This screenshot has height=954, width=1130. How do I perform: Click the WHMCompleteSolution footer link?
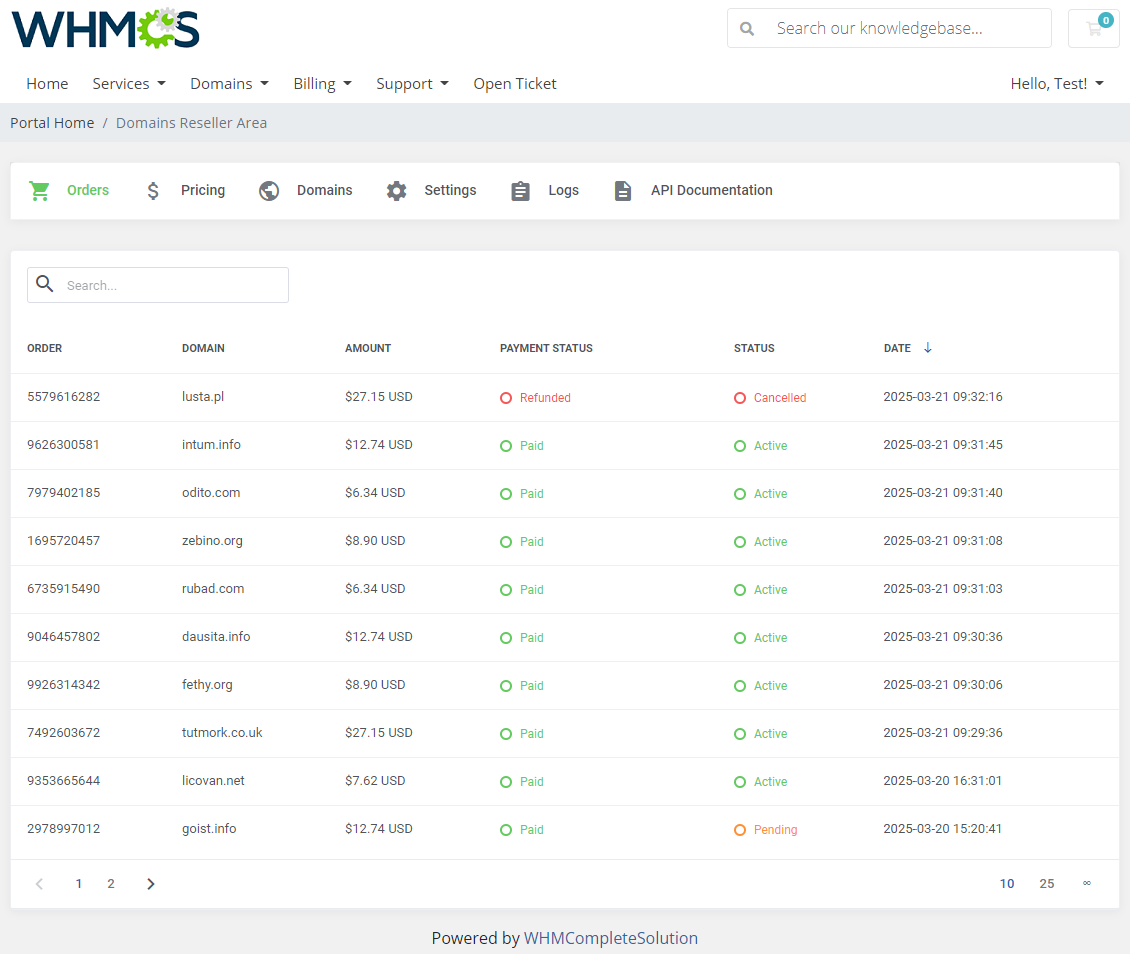coord(611,938)
